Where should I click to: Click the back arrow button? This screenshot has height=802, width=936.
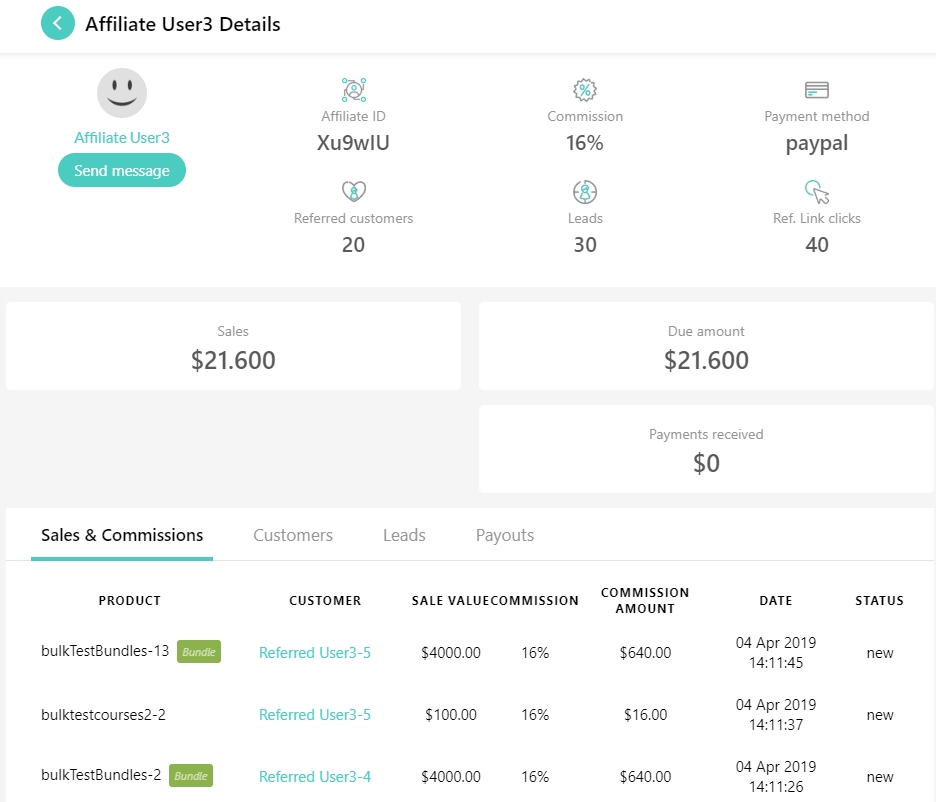(x=58, y=23)
